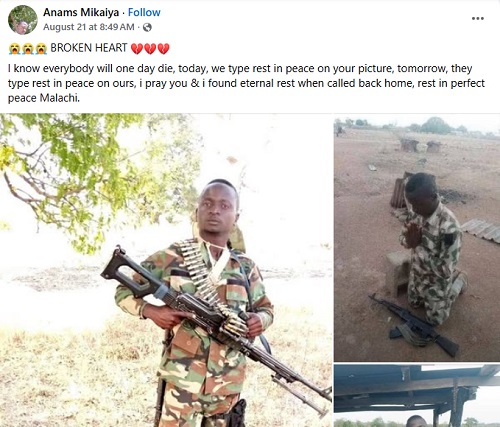Click the rifle lying on ground in kneeling photo
The height and width of the screenshot is (427, 500).
(x=414, y=325)
